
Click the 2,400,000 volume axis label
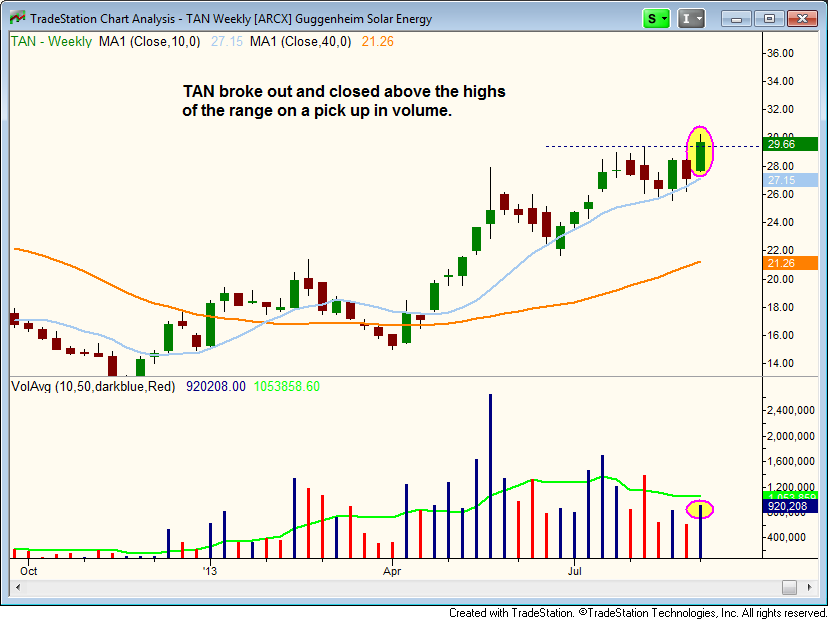tap(791, 410)
